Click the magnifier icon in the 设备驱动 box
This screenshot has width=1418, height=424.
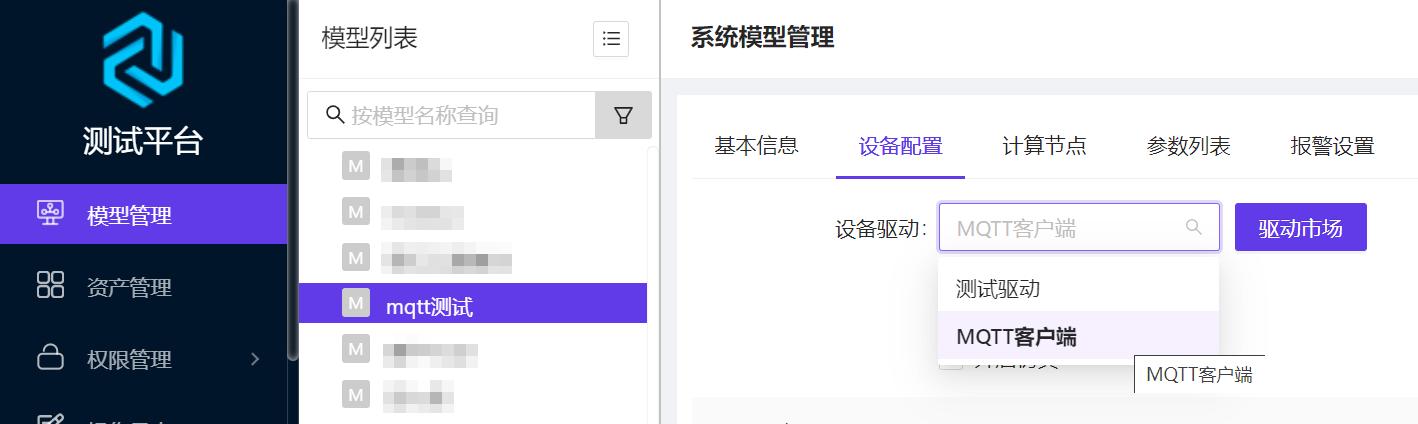click(x=1193, y=227)
